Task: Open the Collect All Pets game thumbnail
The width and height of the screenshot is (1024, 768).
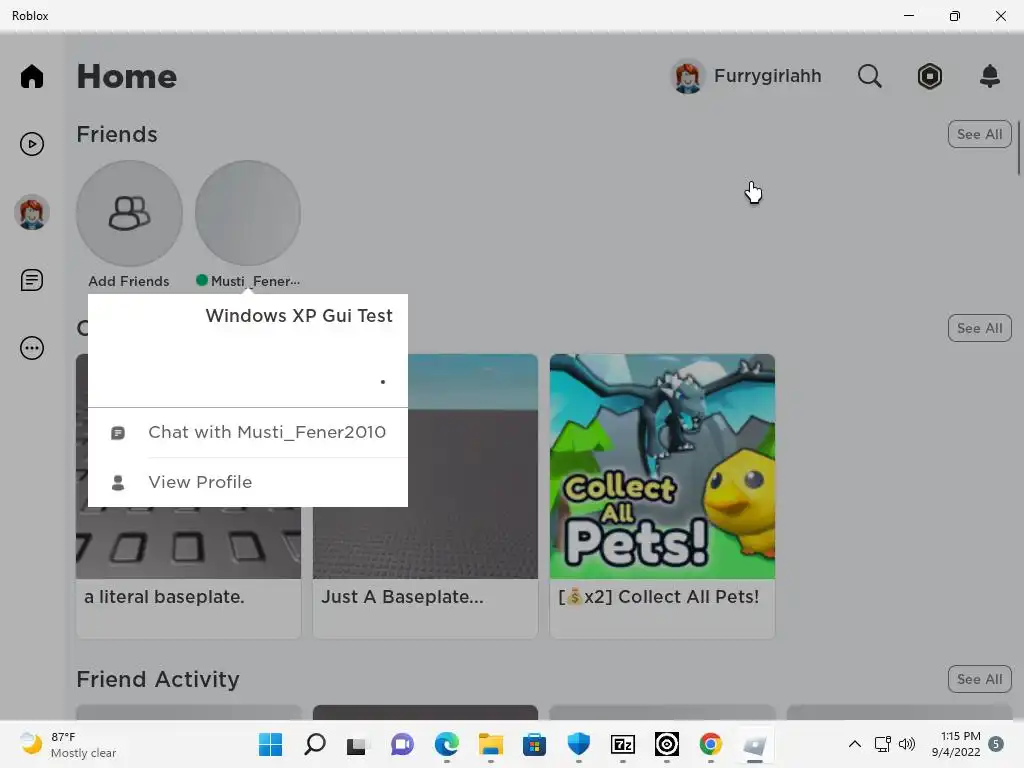Action: [x=662, y=466]
